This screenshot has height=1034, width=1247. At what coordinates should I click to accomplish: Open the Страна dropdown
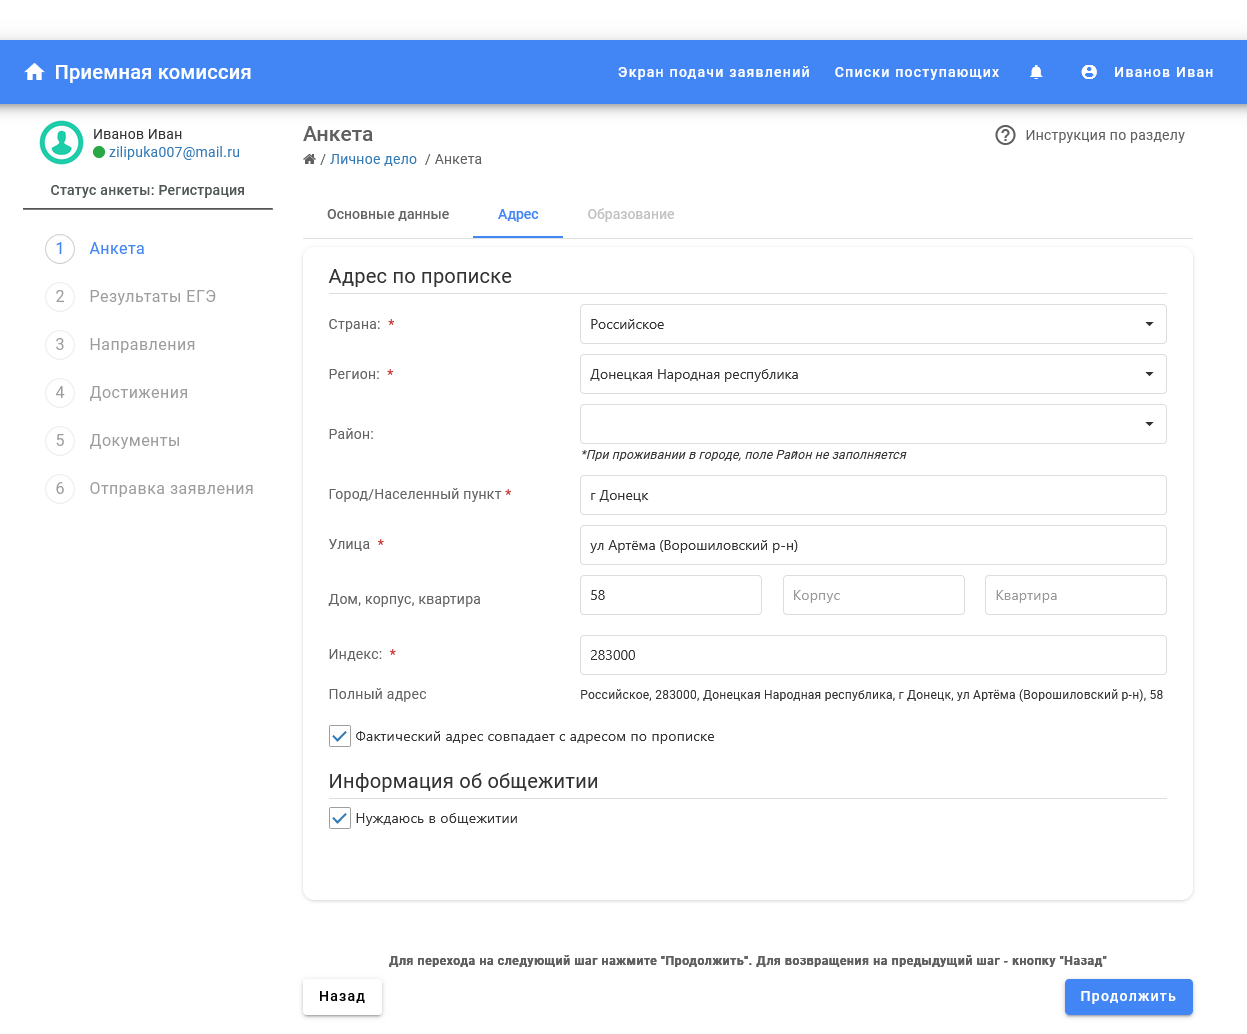coord(873,324)
